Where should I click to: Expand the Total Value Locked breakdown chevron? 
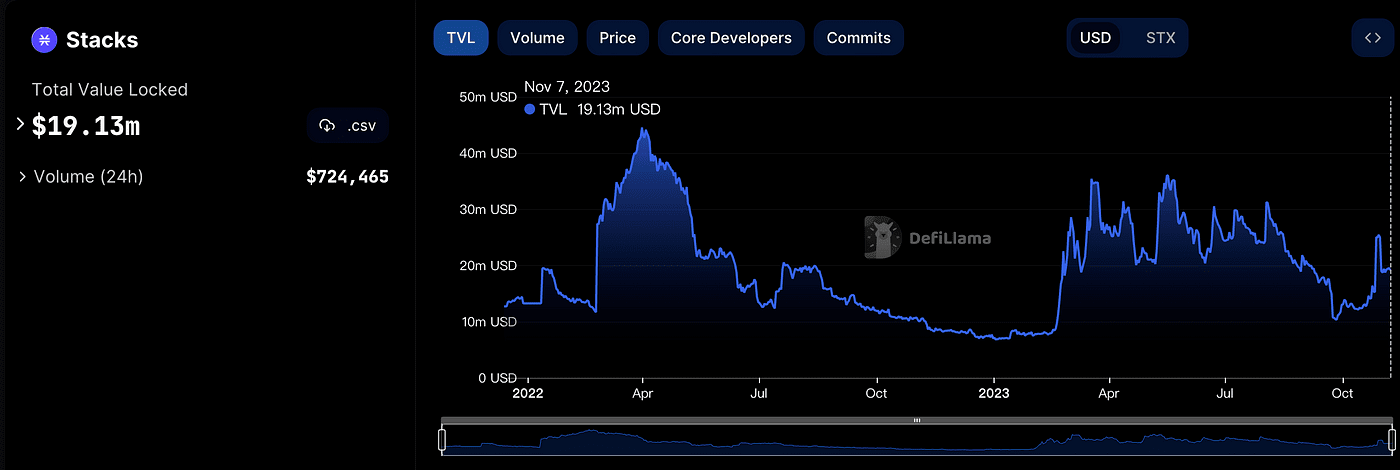19,125
